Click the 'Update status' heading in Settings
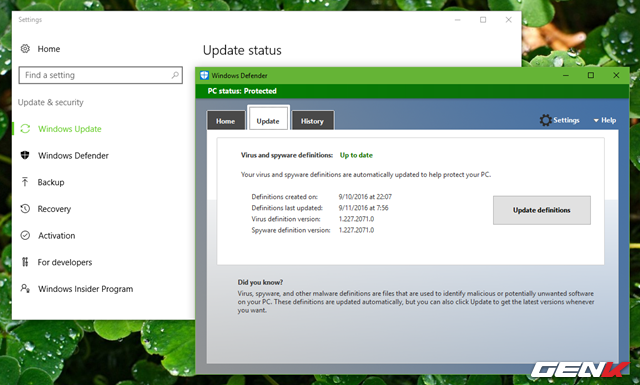640x385 pixels. [242, 50]
